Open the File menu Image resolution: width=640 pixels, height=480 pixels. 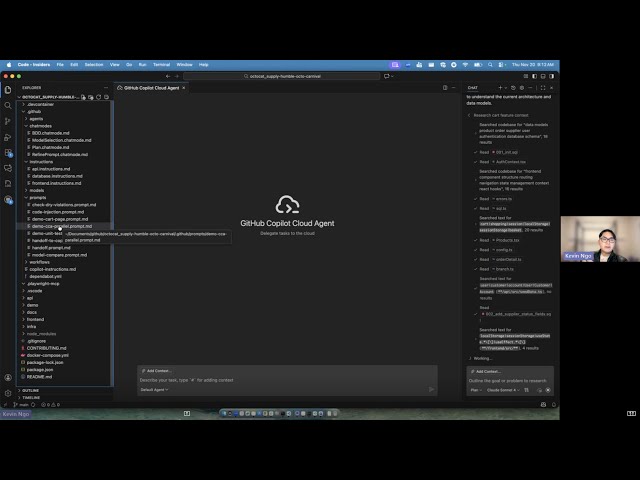point(60,65)
